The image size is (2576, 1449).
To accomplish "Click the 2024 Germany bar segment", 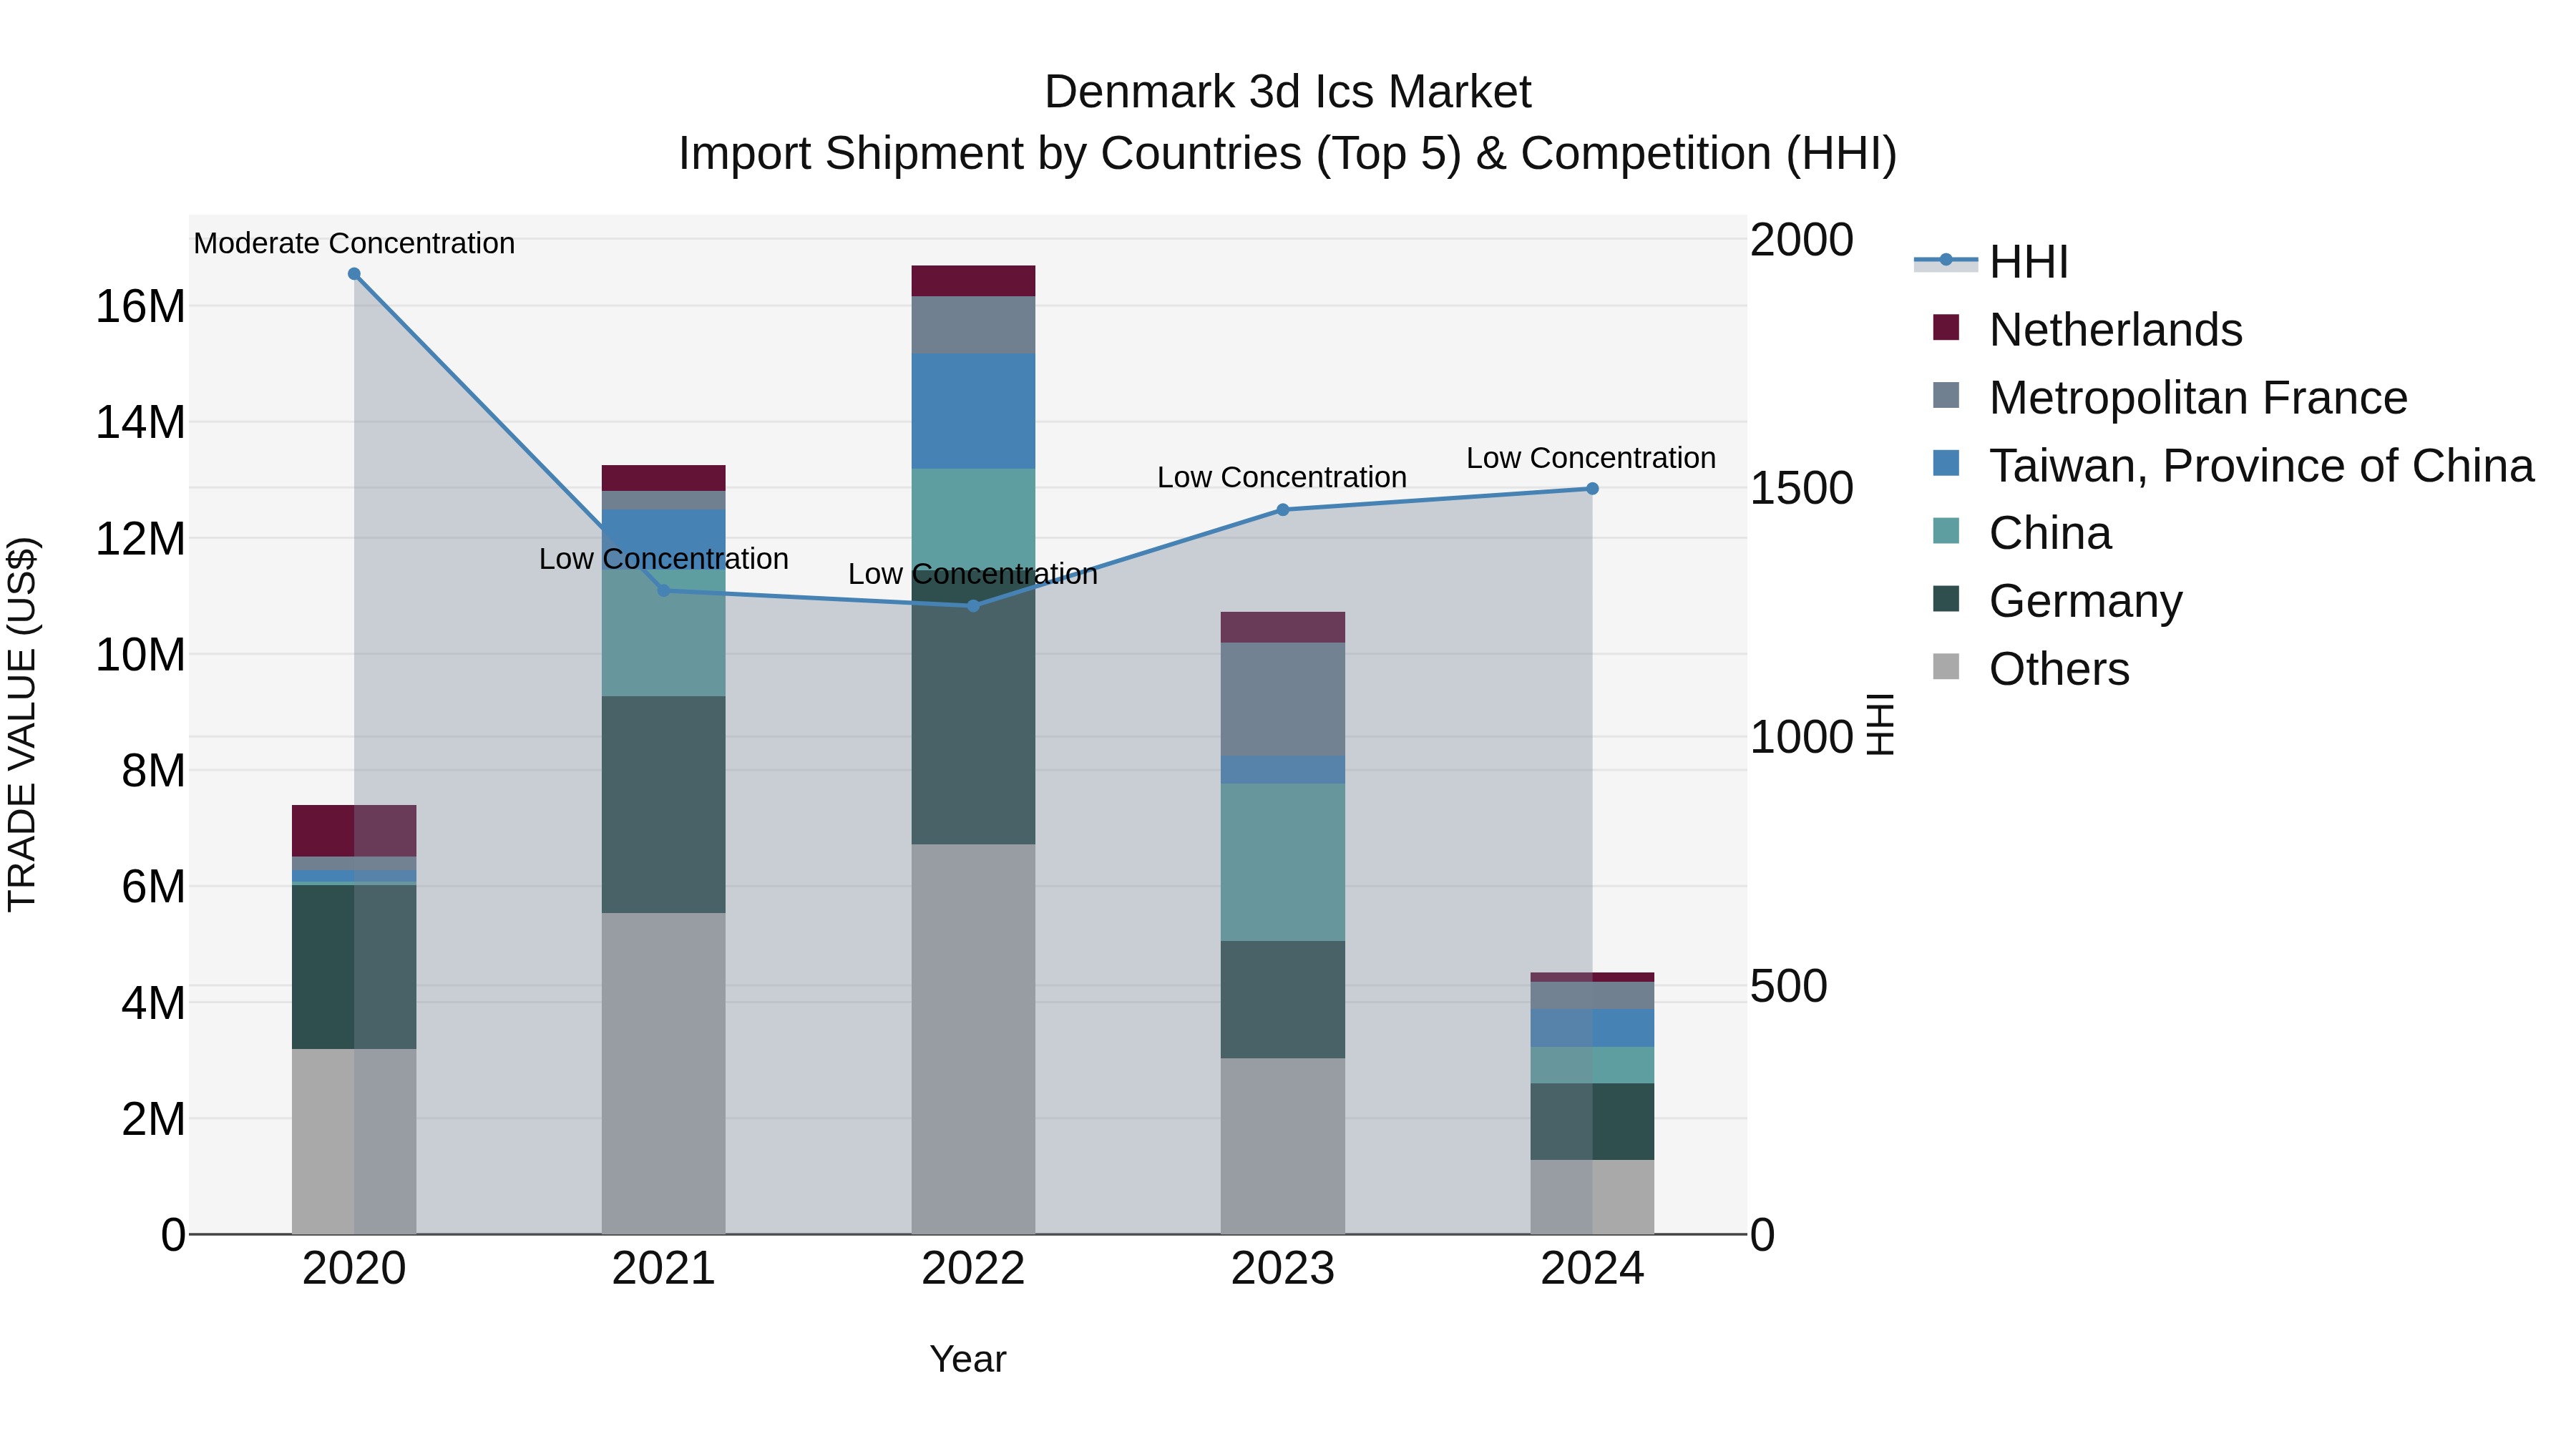I will [1592, 1122].
